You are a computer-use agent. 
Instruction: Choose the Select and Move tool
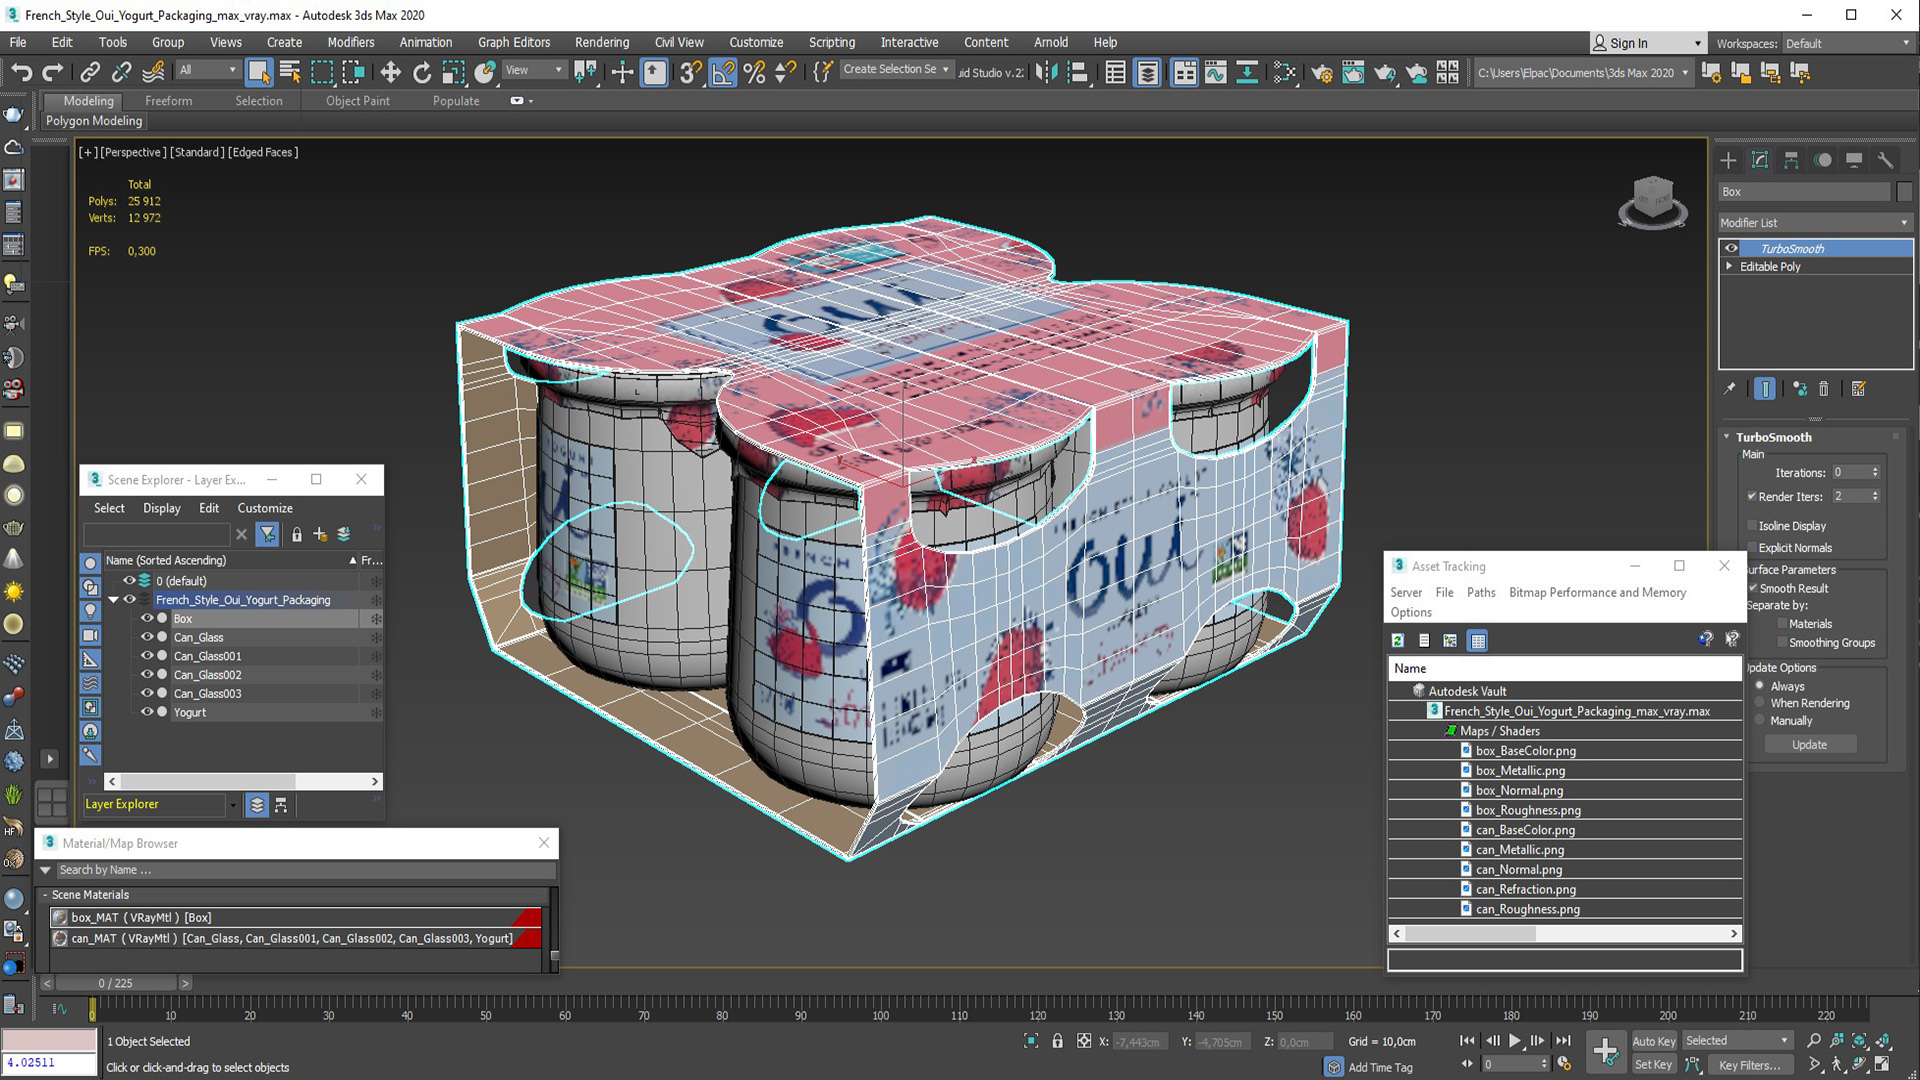point(391,72)
